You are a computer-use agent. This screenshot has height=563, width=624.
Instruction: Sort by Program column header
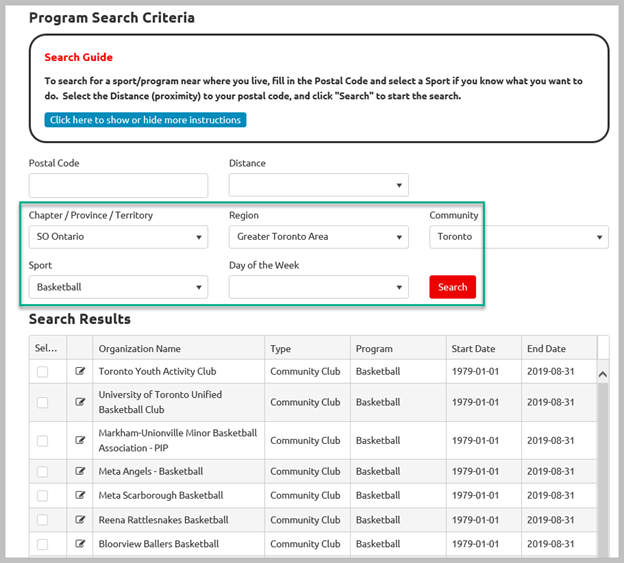click(x=398, y=348)
